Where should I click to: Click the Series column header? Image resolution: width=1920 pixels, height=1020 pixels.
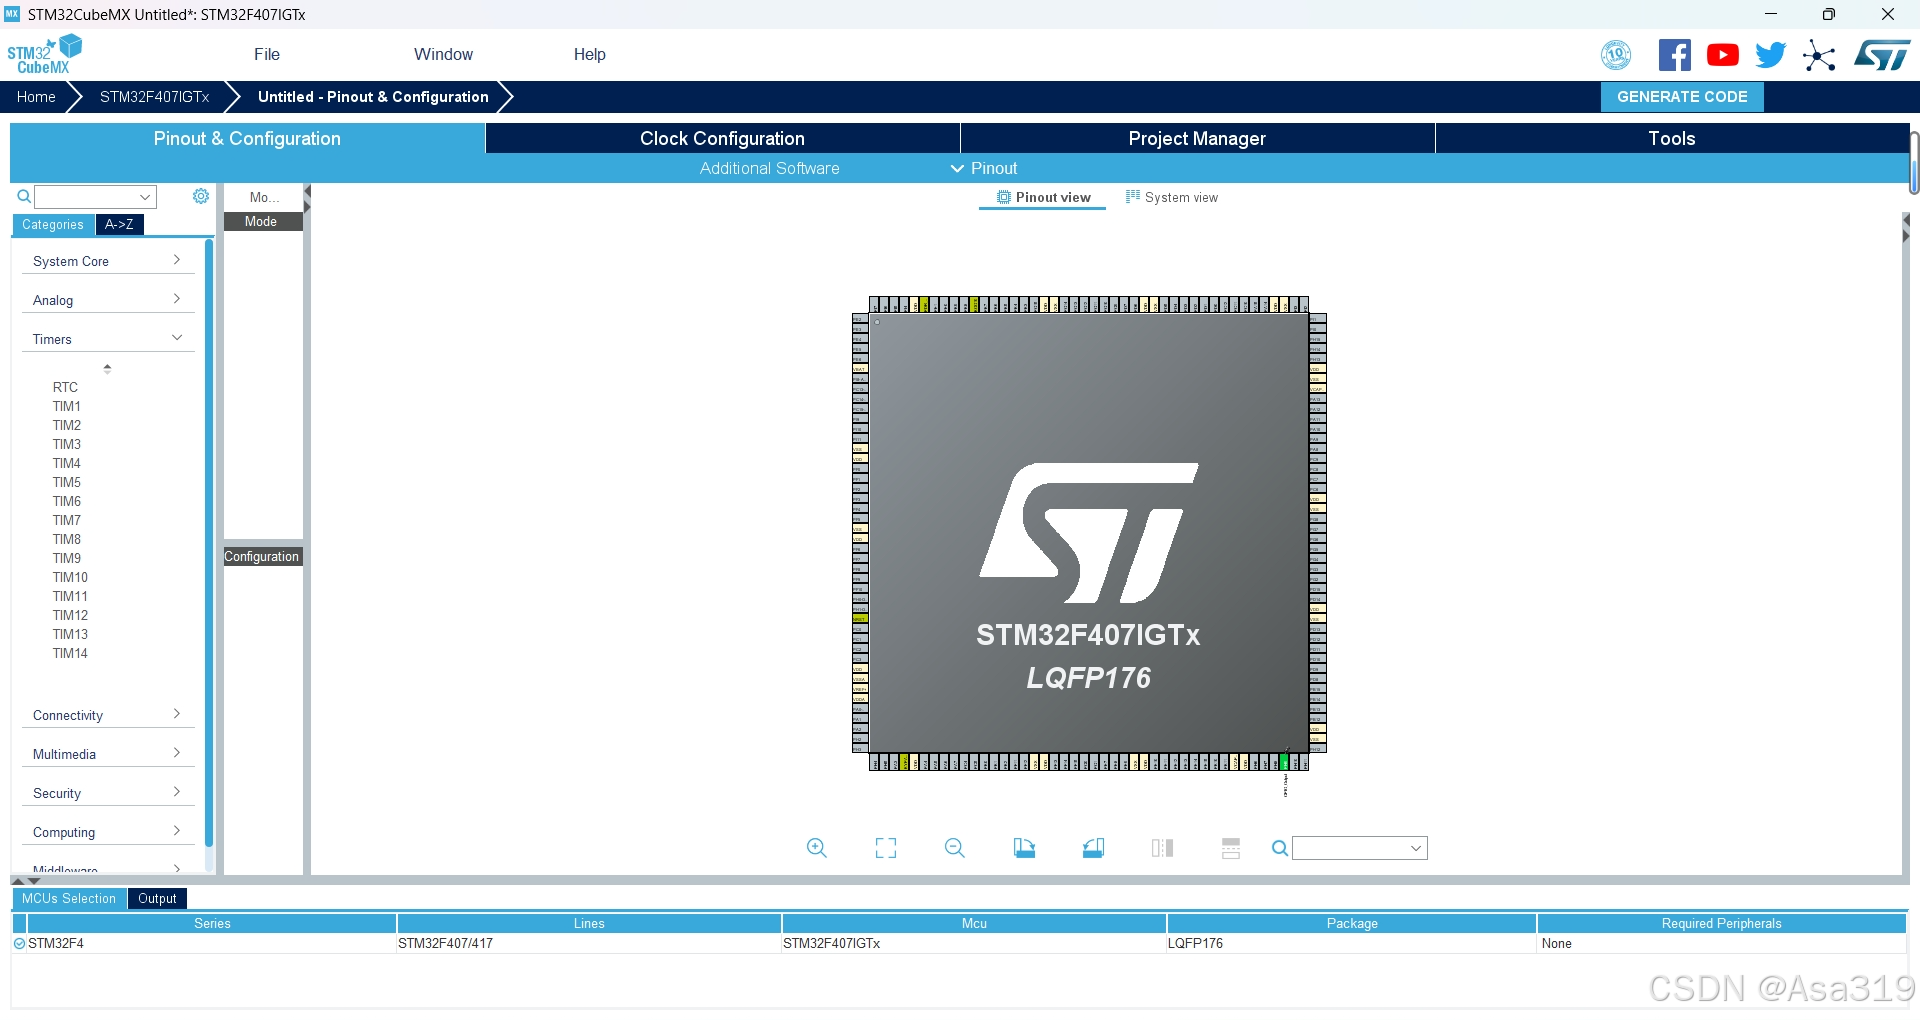pyautogui.click(x=212, y=923)
